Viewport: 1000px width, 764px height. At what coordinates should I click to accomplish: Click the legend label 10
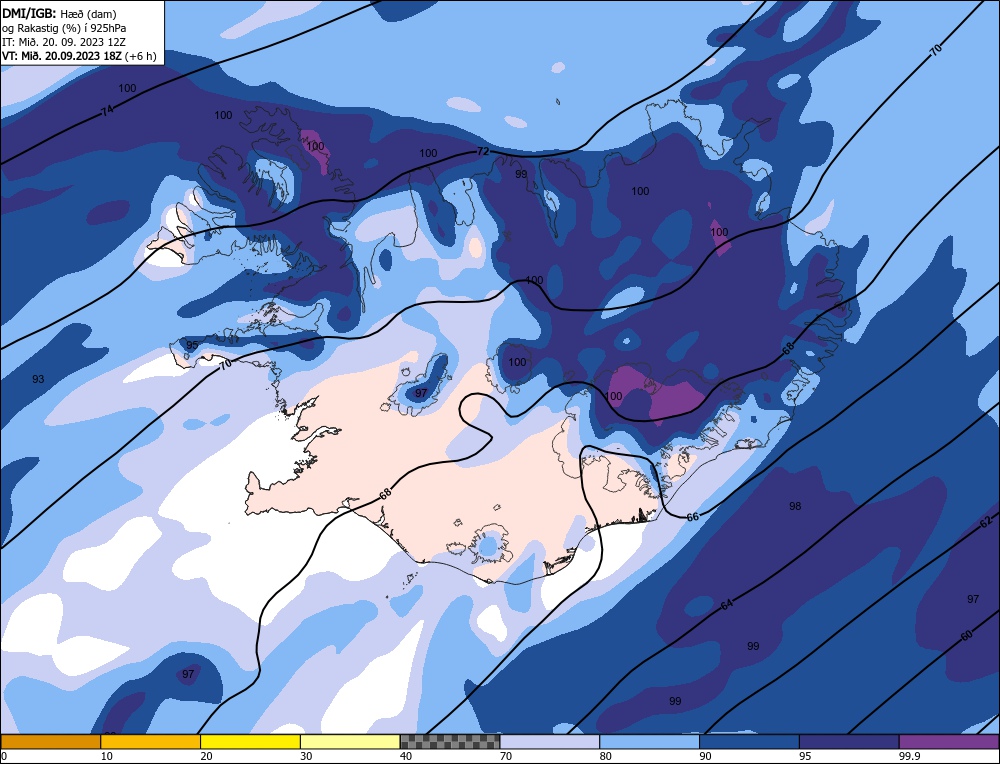click(x=107, y=756)
